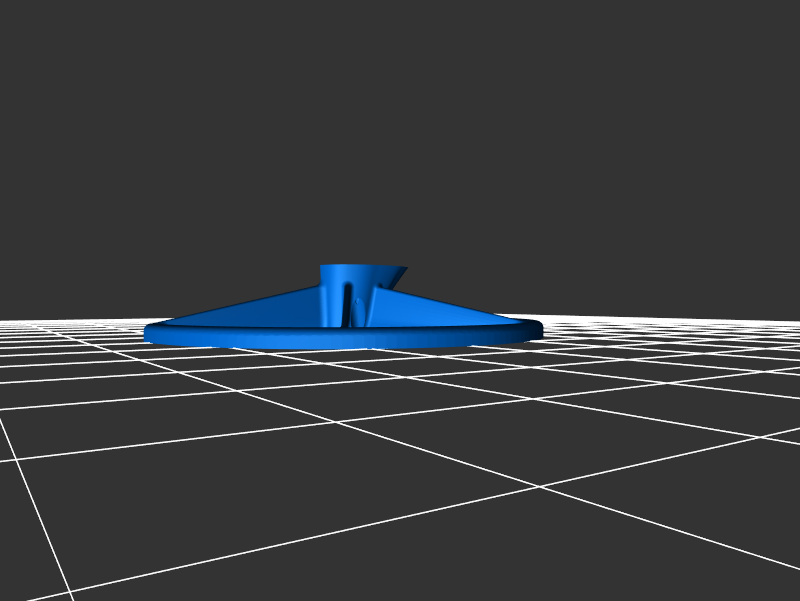The height and width of the screenshot is (601, 800).
Task: Click the grid floor in the bottom-left corner
Action: (x=30, y=560)
